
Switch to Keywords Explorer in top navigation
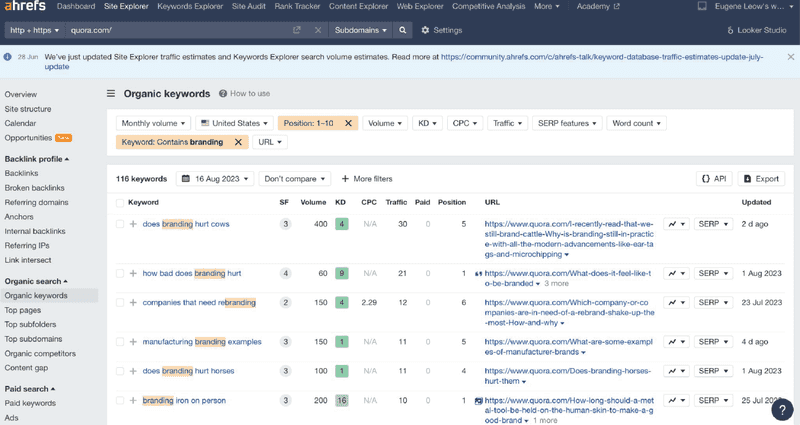click(190, 6)
